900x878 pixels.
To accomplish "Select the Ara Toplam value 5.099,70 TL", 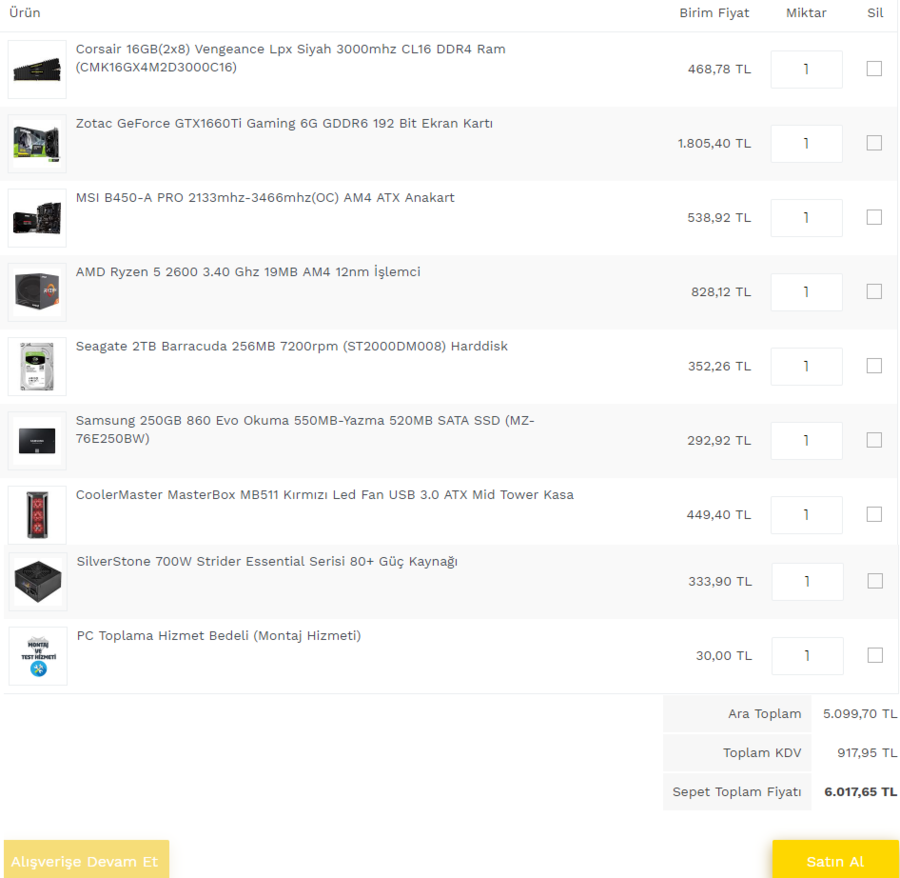I will pyautogui.click(x=860, y=714).
